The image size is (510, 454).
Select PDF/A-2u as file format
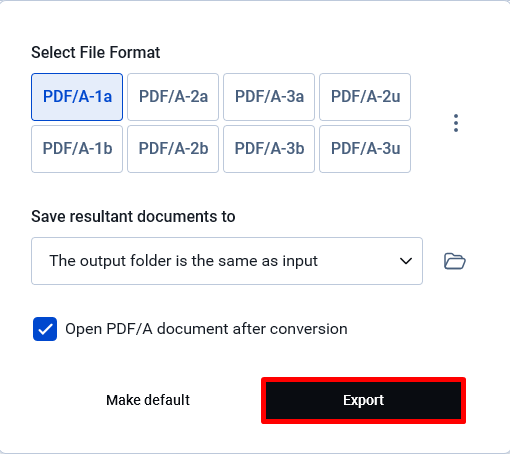(365, 97)
